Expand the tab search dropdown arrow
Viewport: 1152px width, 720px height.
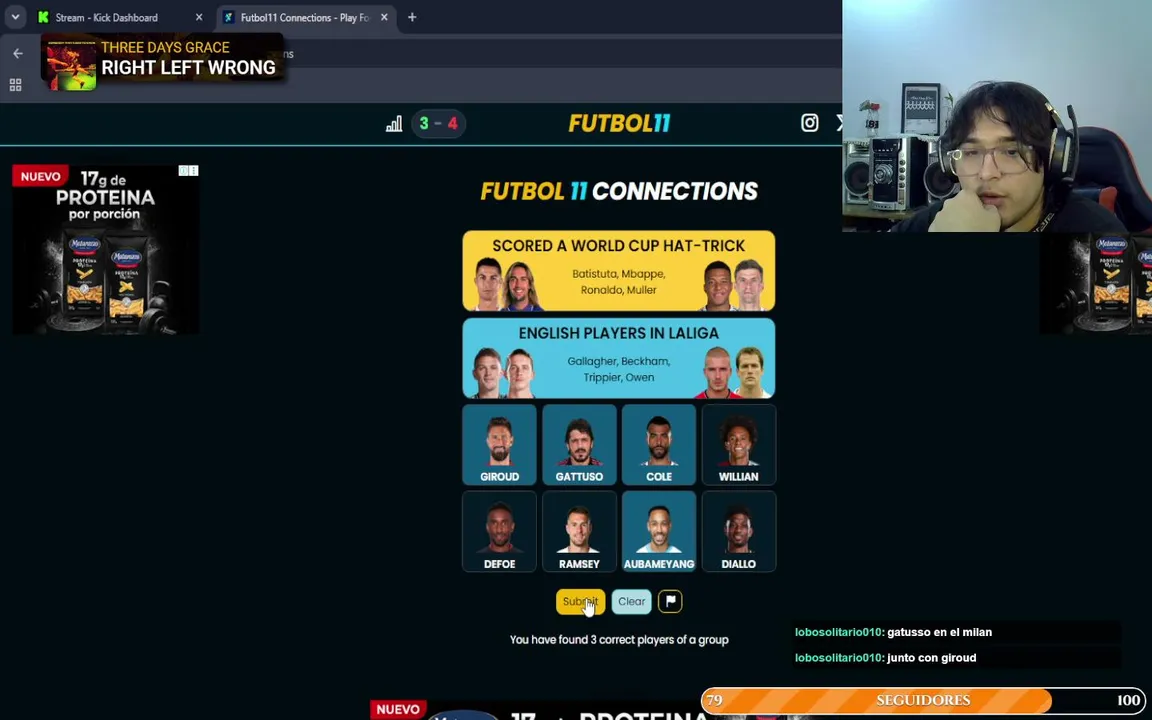click(15, 17)
